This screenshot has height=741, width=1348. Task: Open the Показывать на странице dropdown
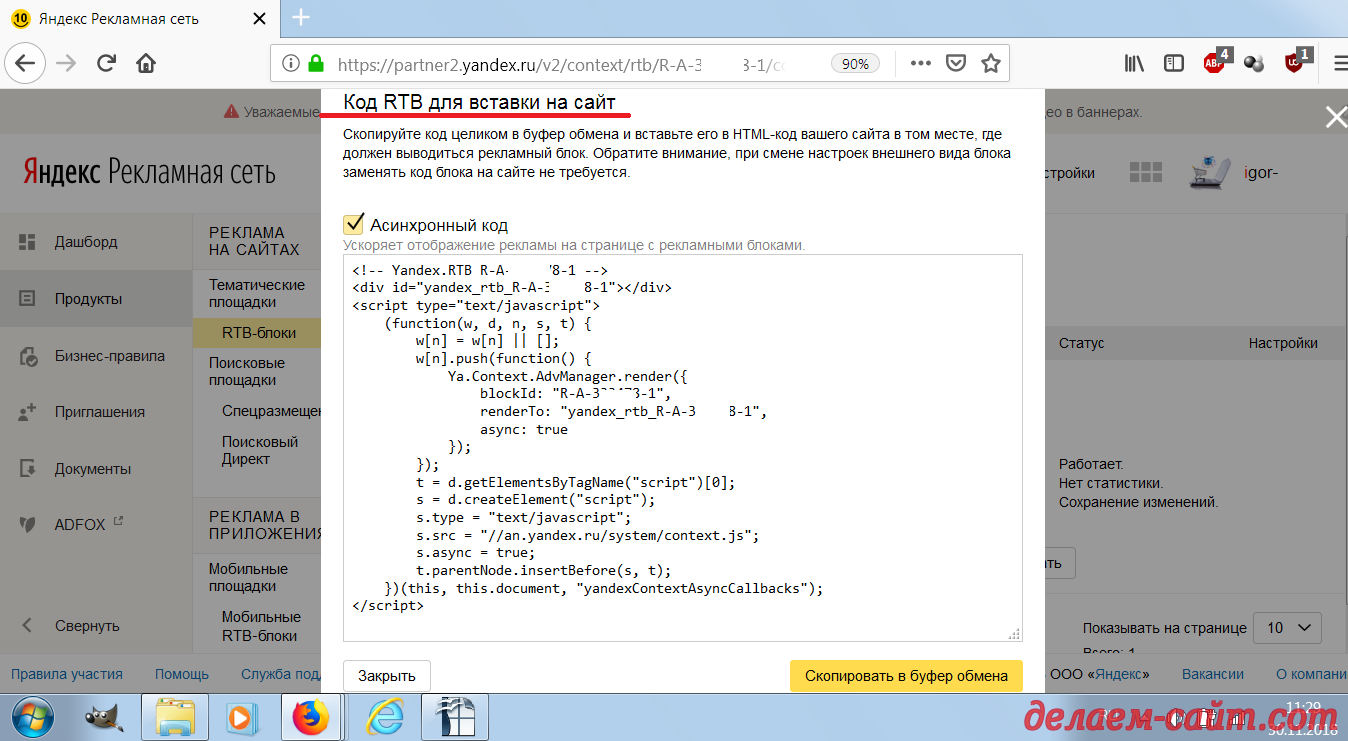[1287, 628]
